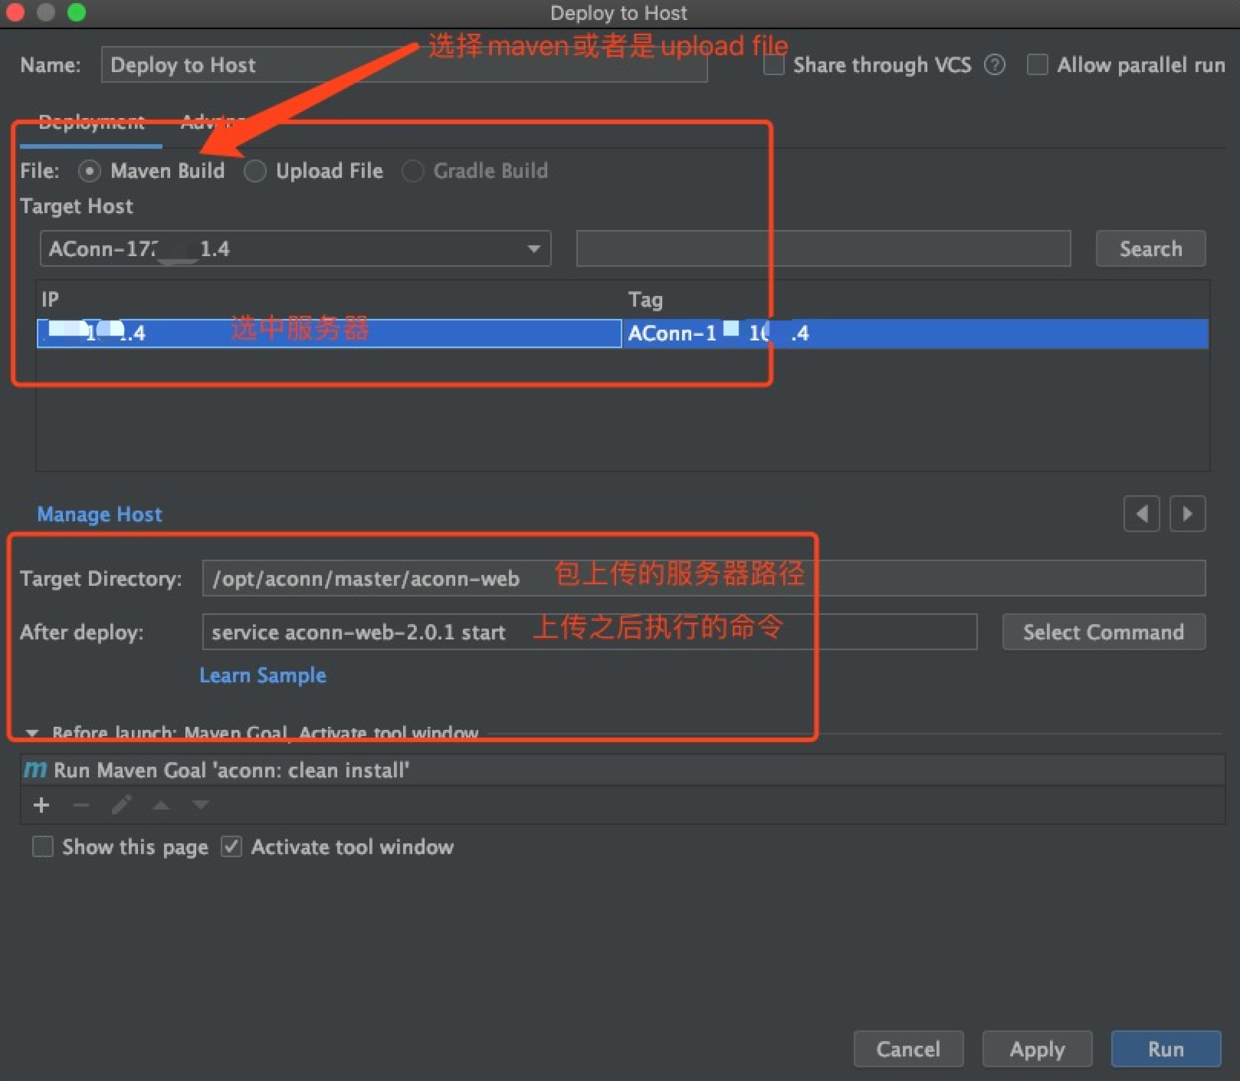Click Apply button
1240x1081 pixels.
1037,1049
